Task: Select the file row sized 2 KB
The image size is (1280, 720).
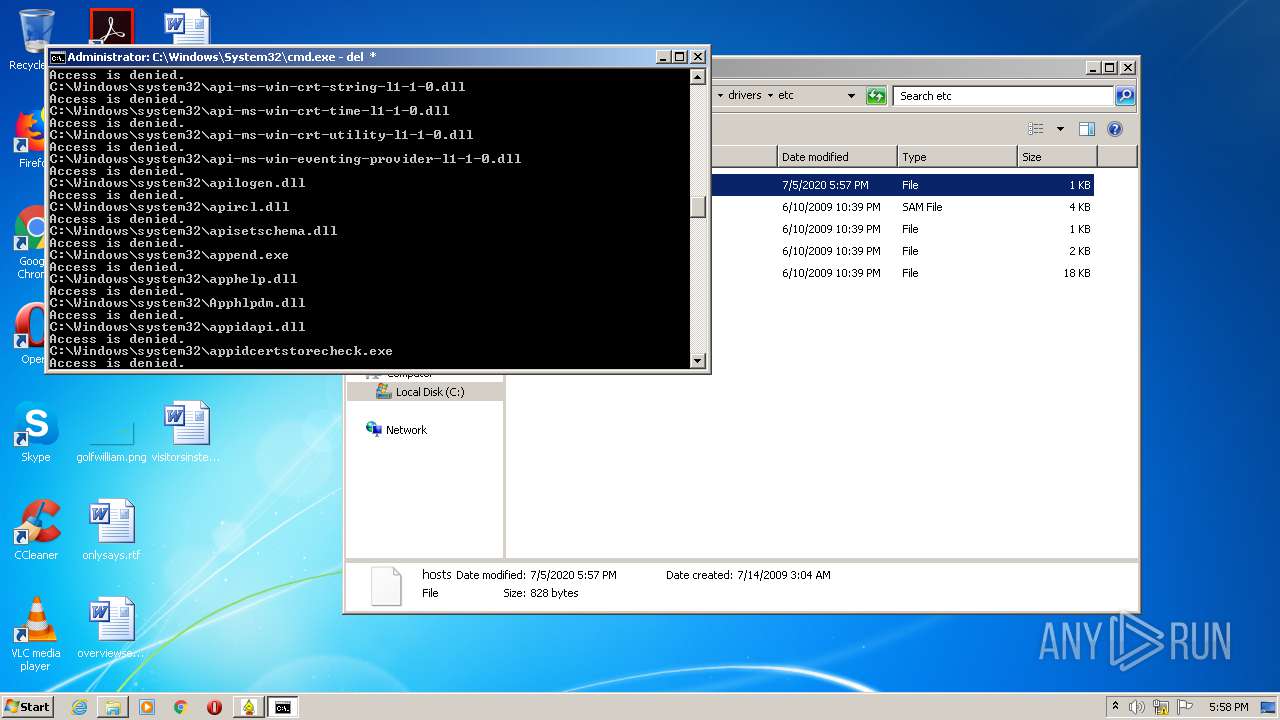Action: click(902, 251)
